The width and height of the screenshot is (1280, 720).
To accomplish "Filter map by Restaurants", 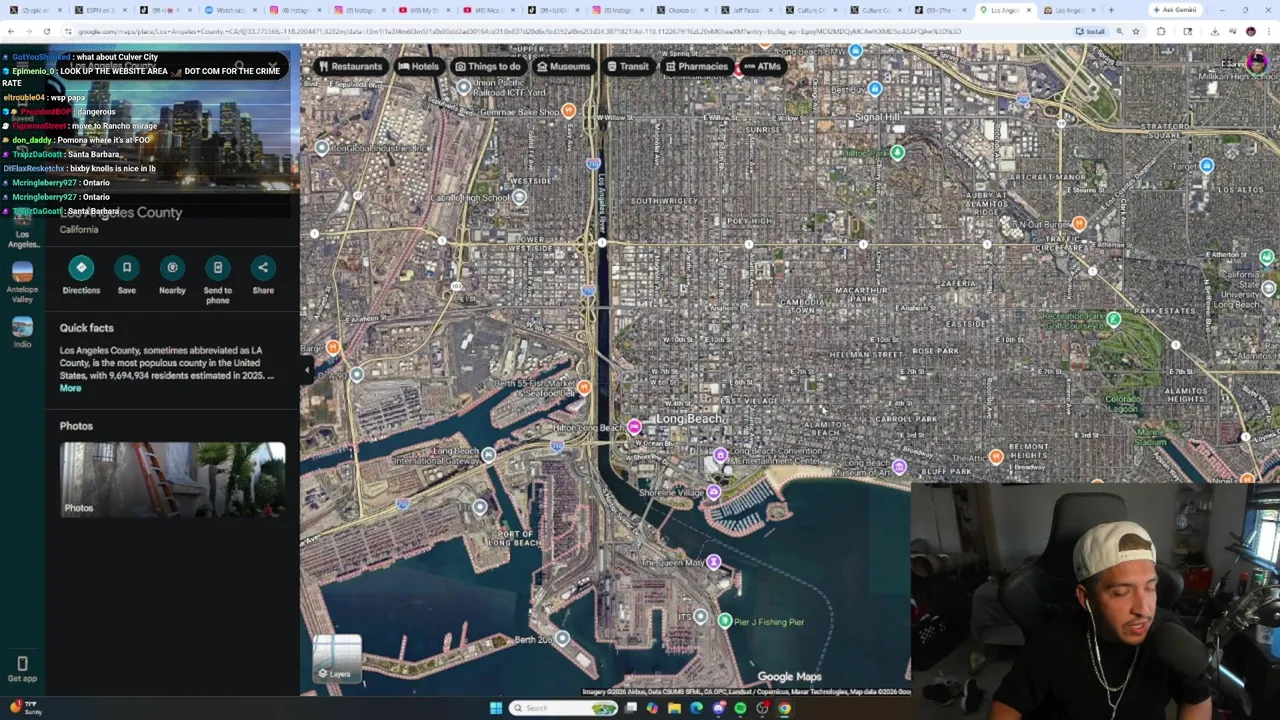I will tap(350, 66).
